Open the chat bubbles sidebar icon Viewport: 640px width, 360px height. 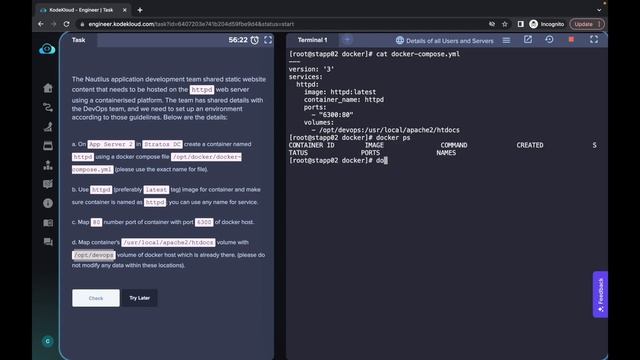[48, 242]
